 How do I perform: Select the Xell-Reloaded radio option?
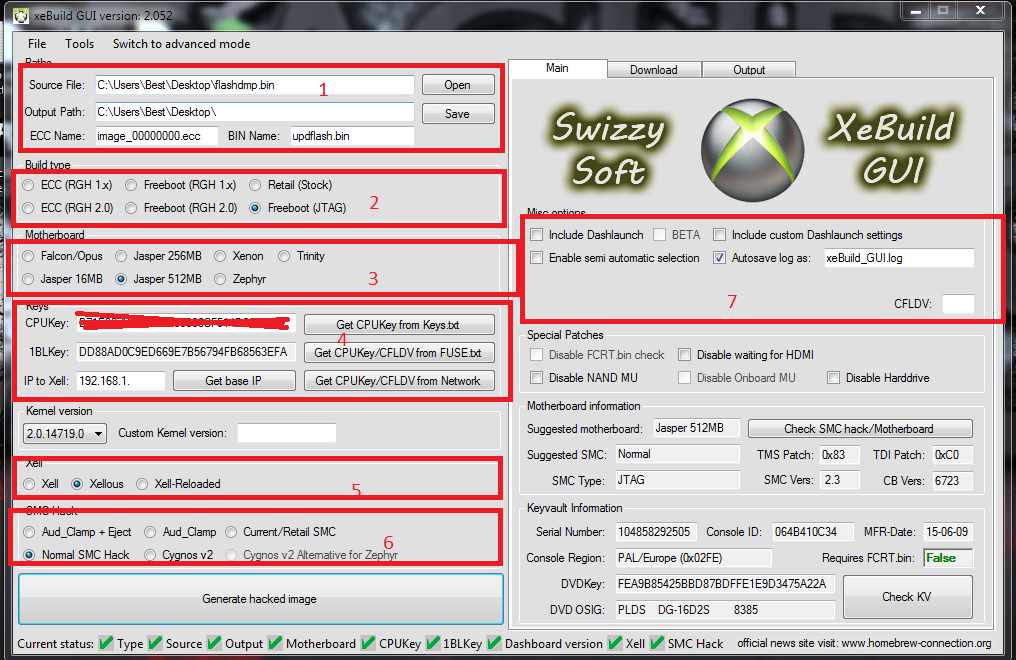[x=179, y=484]
